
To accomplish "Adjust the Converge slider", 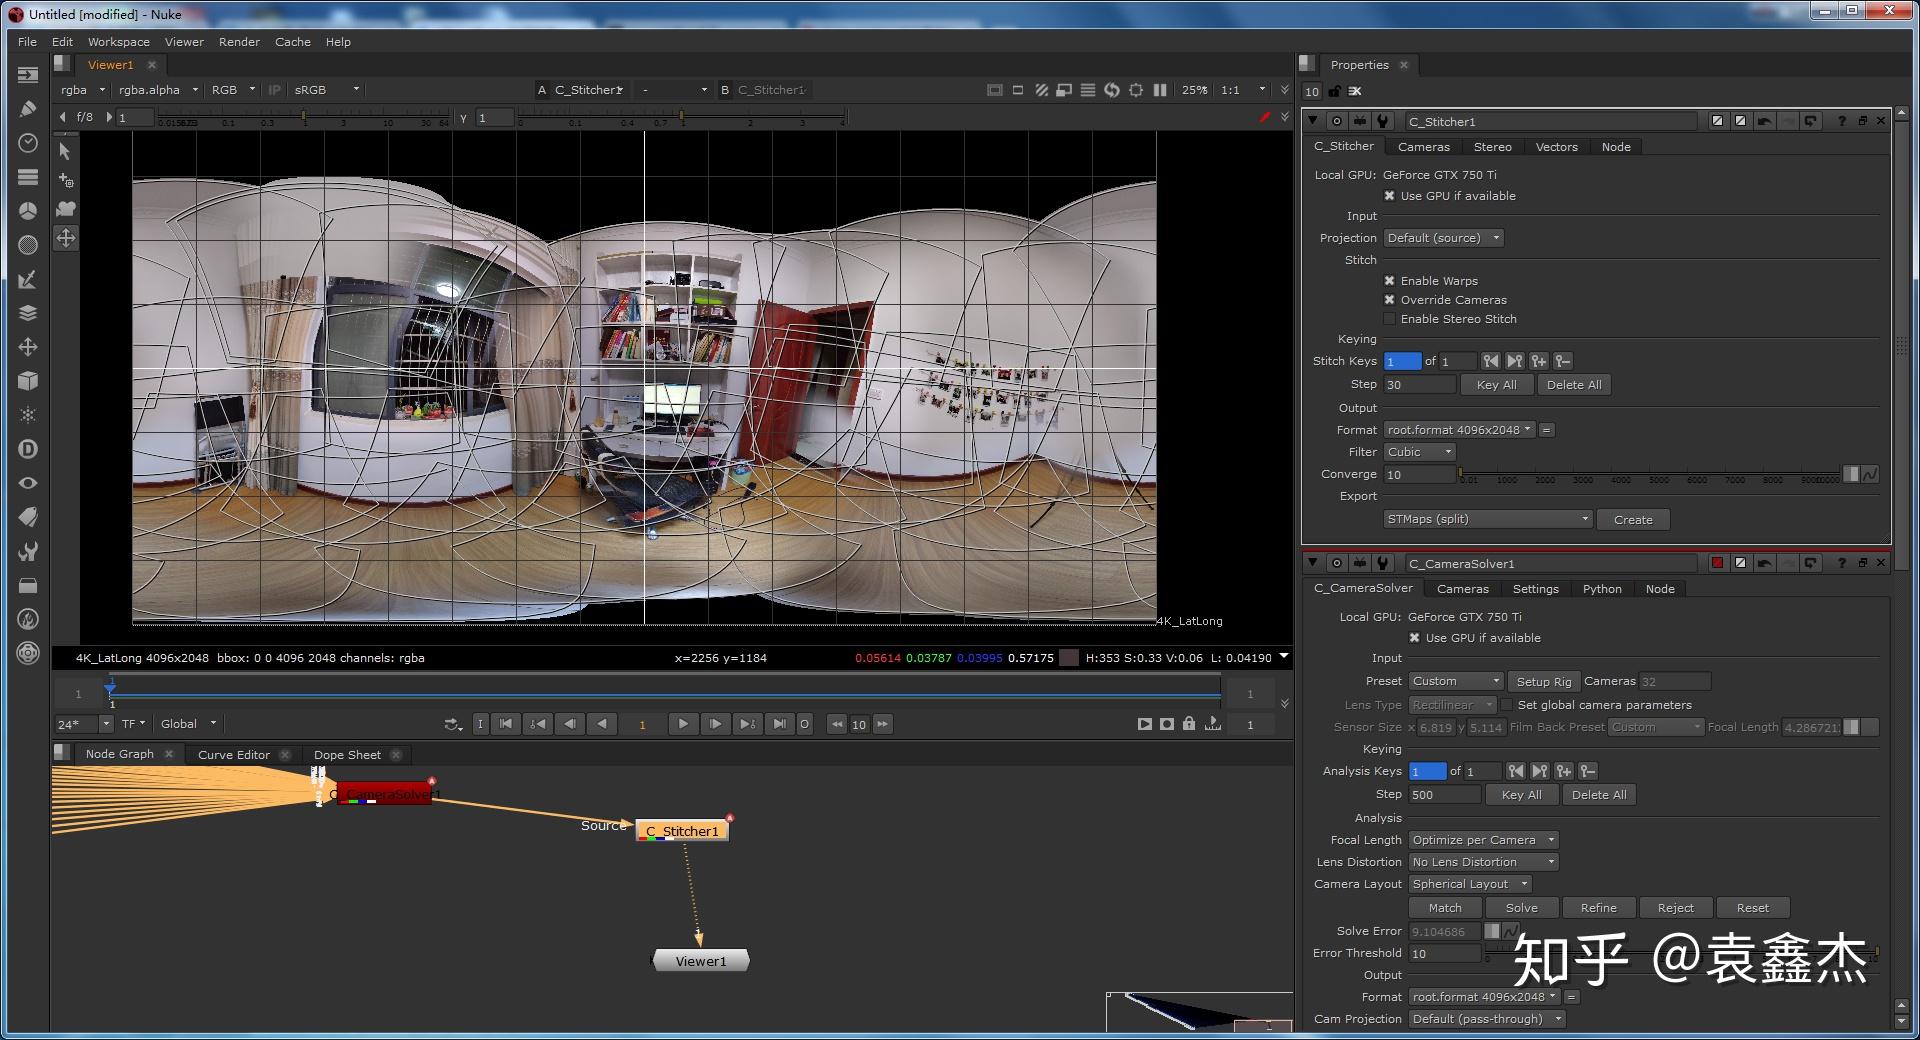I will tap(1649, 474).
